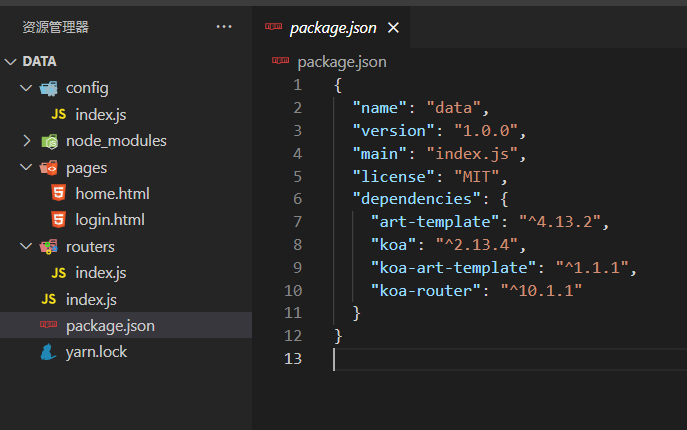687x430 pixels.
Task: Click the package.json breadcrumb
Action: pyautogui.click(x=341, y=62)
